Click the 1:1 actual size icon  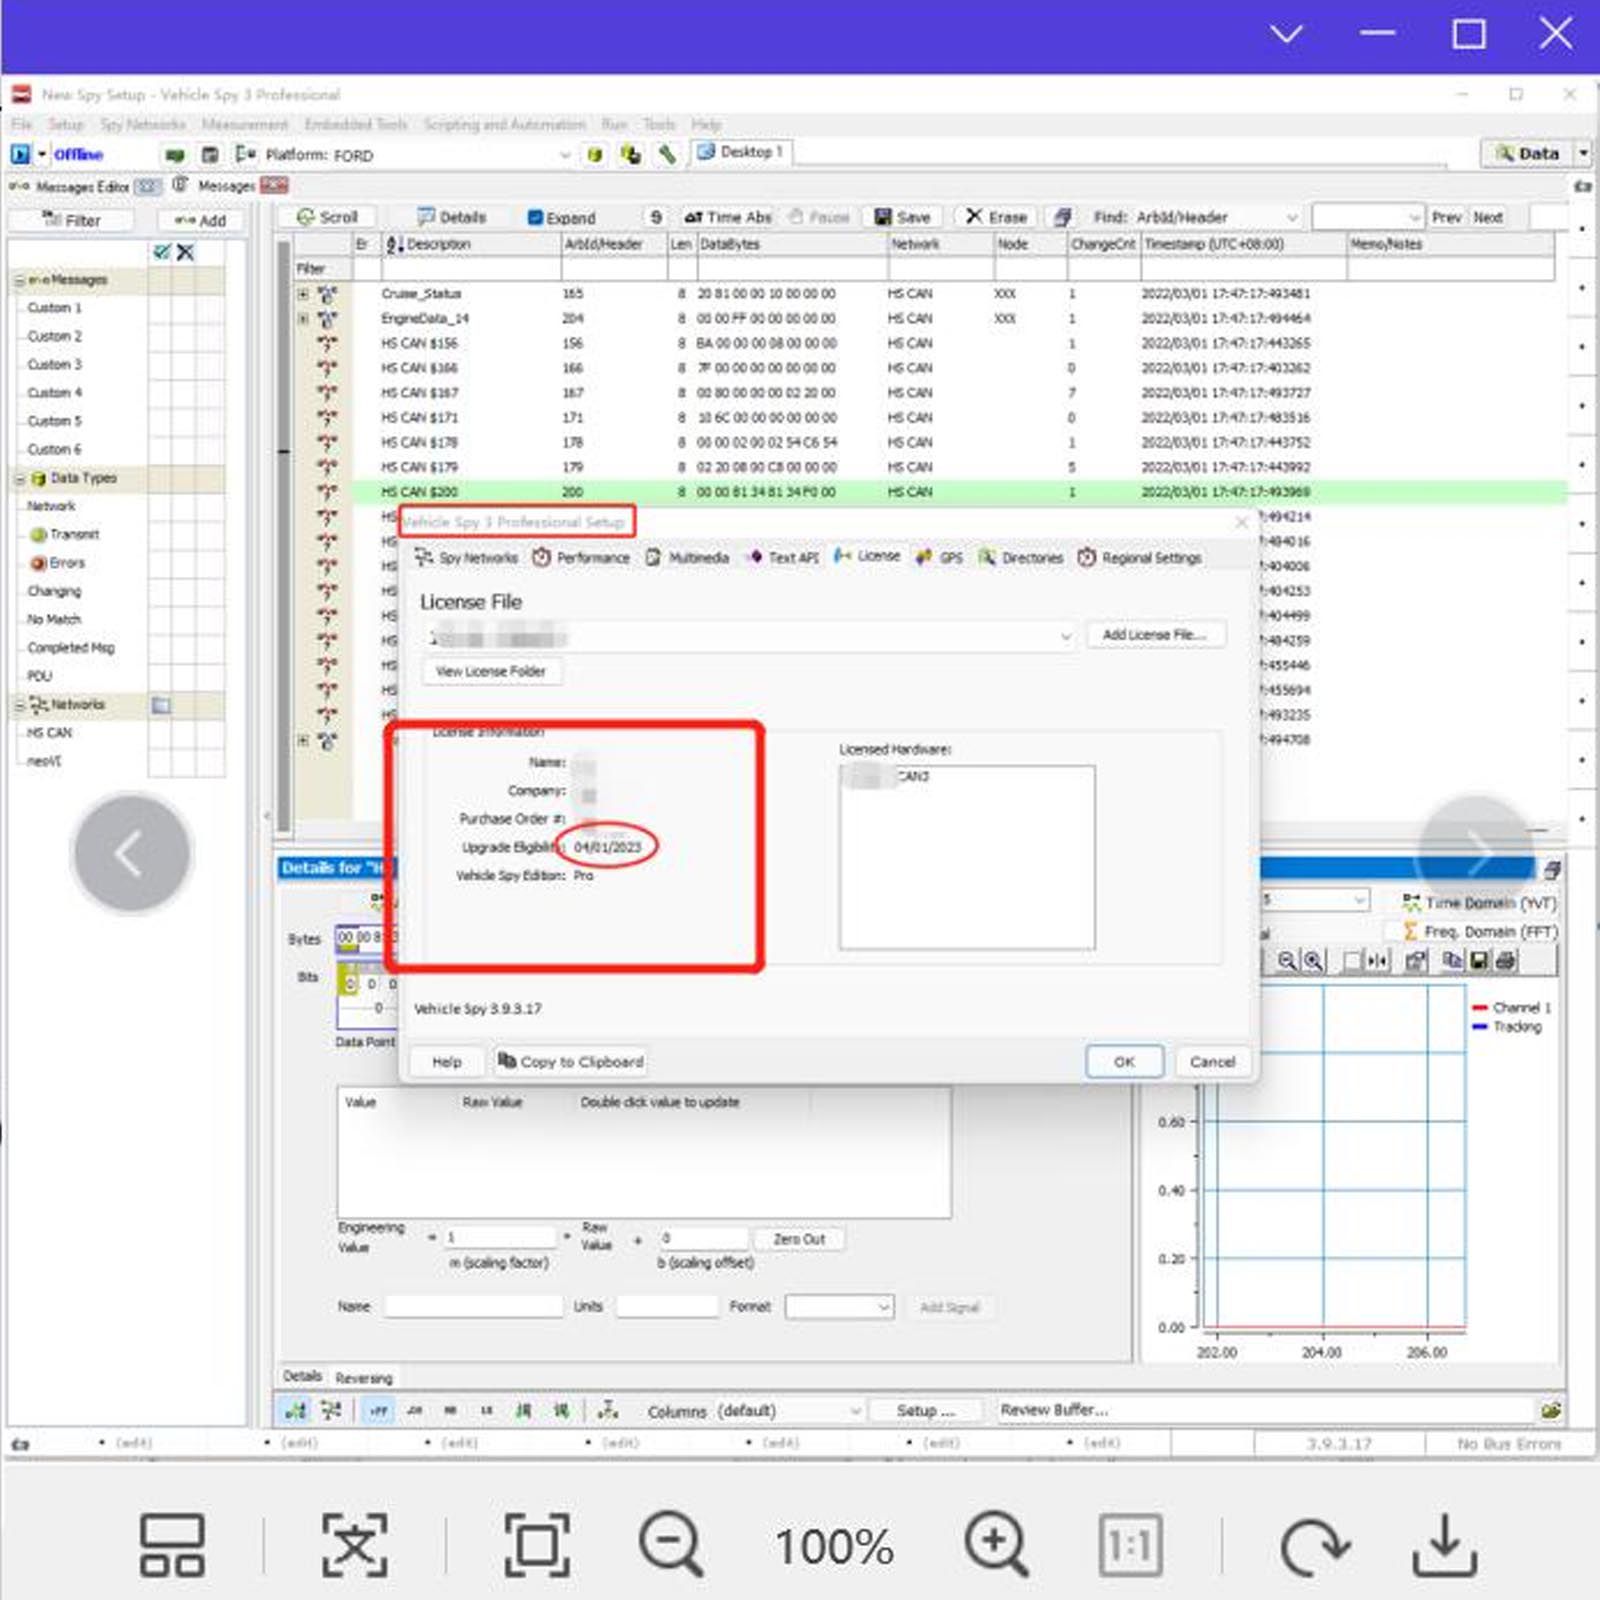click(x=1129, y=1544)
